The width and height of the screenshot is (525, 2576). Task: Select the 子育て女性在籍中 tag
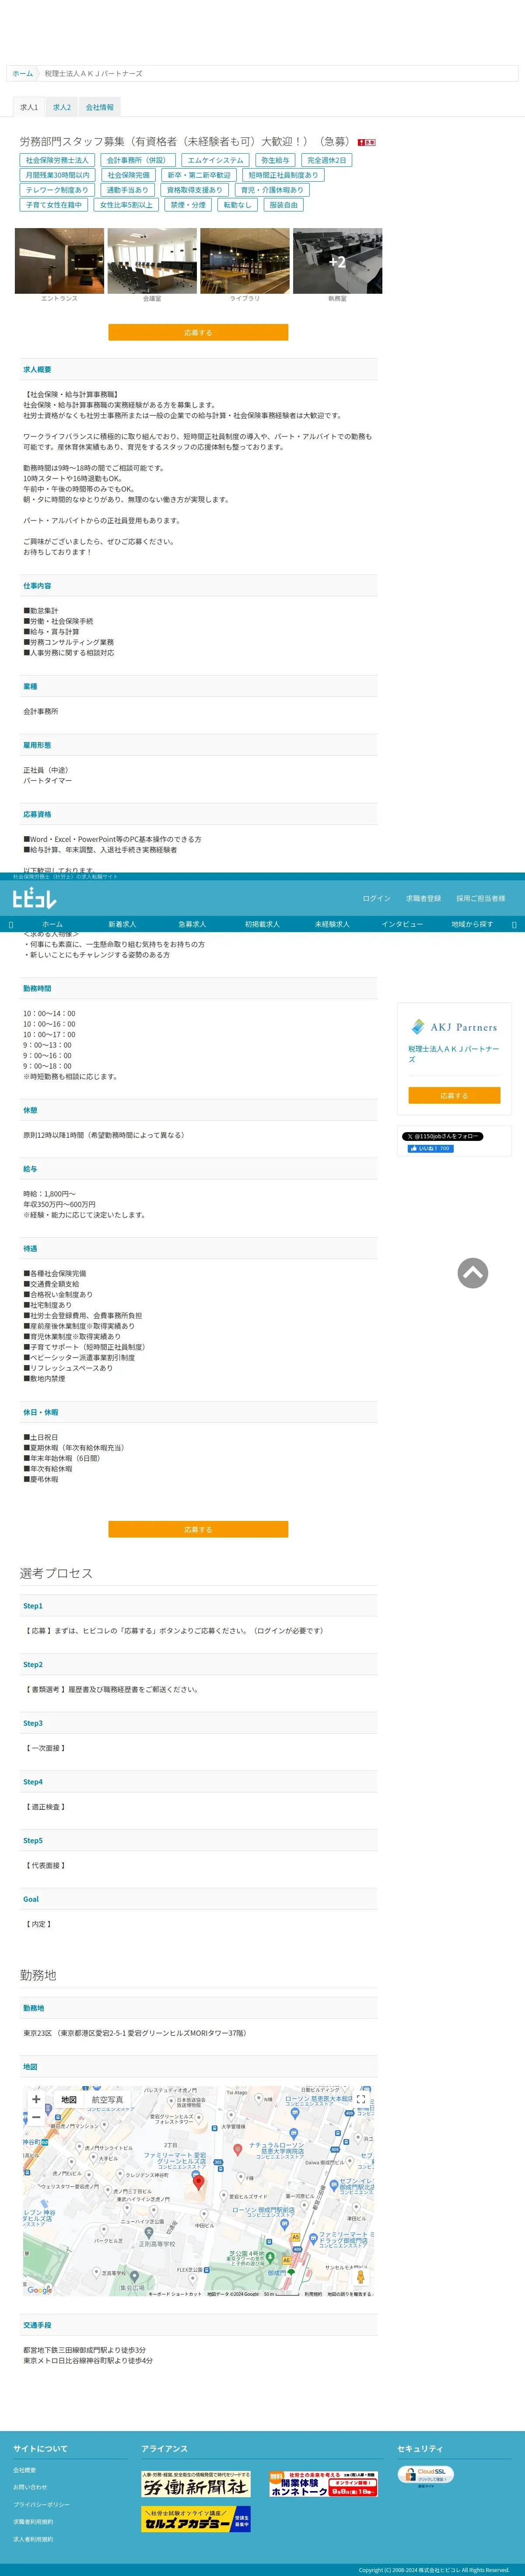pos(54,205)
